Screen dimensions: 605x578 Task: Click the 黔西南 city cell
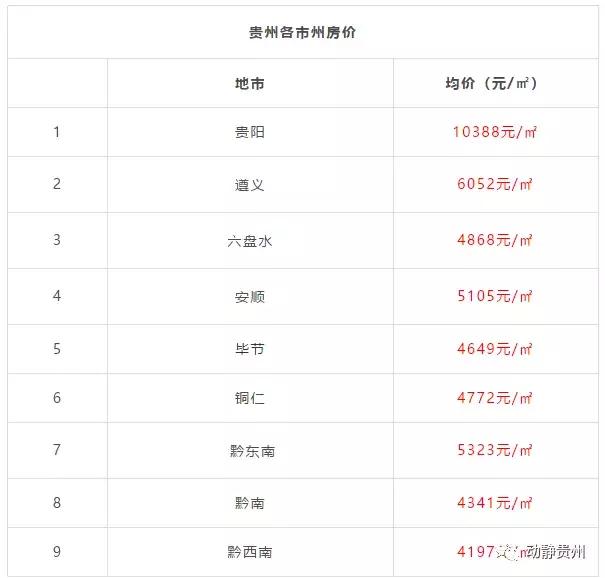[251, 552]
